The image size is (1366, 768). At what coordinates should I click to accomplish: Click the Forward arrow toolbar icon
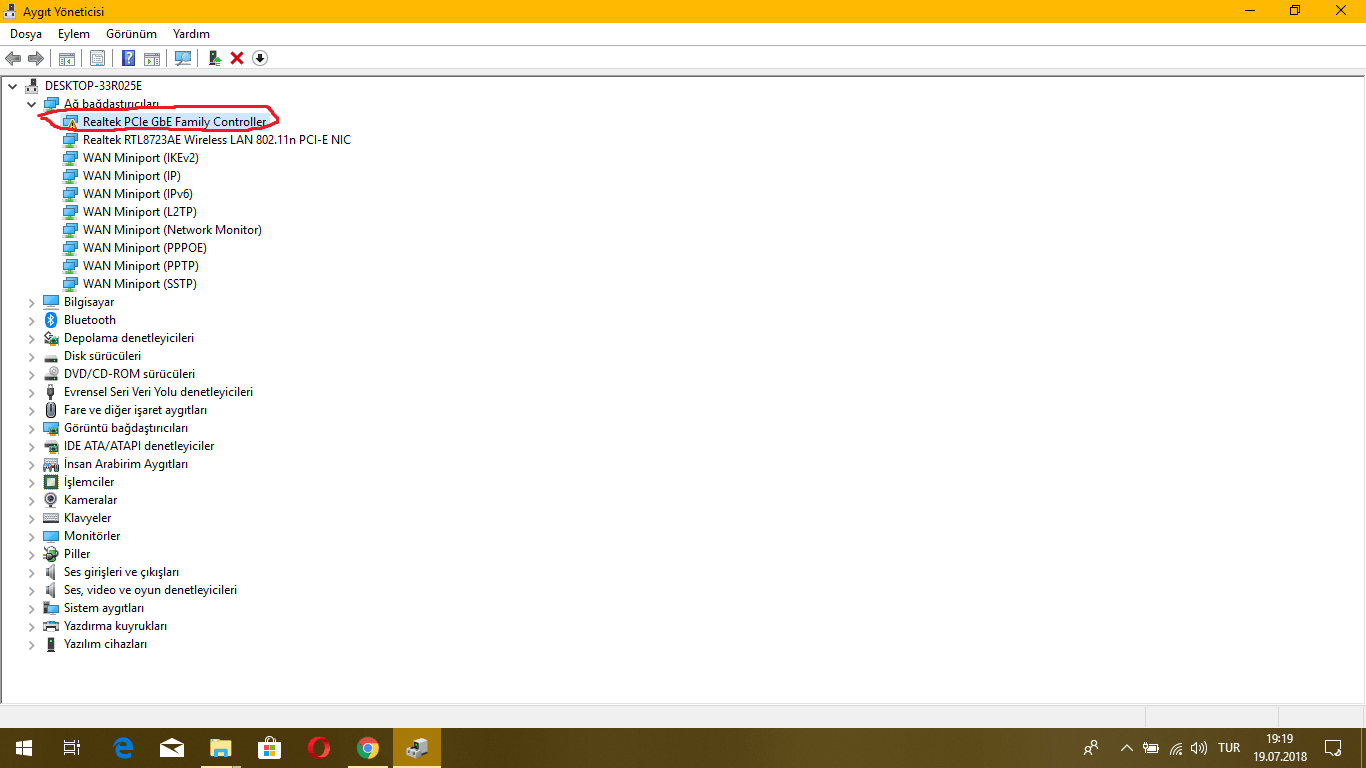click(x=36, y=58)
